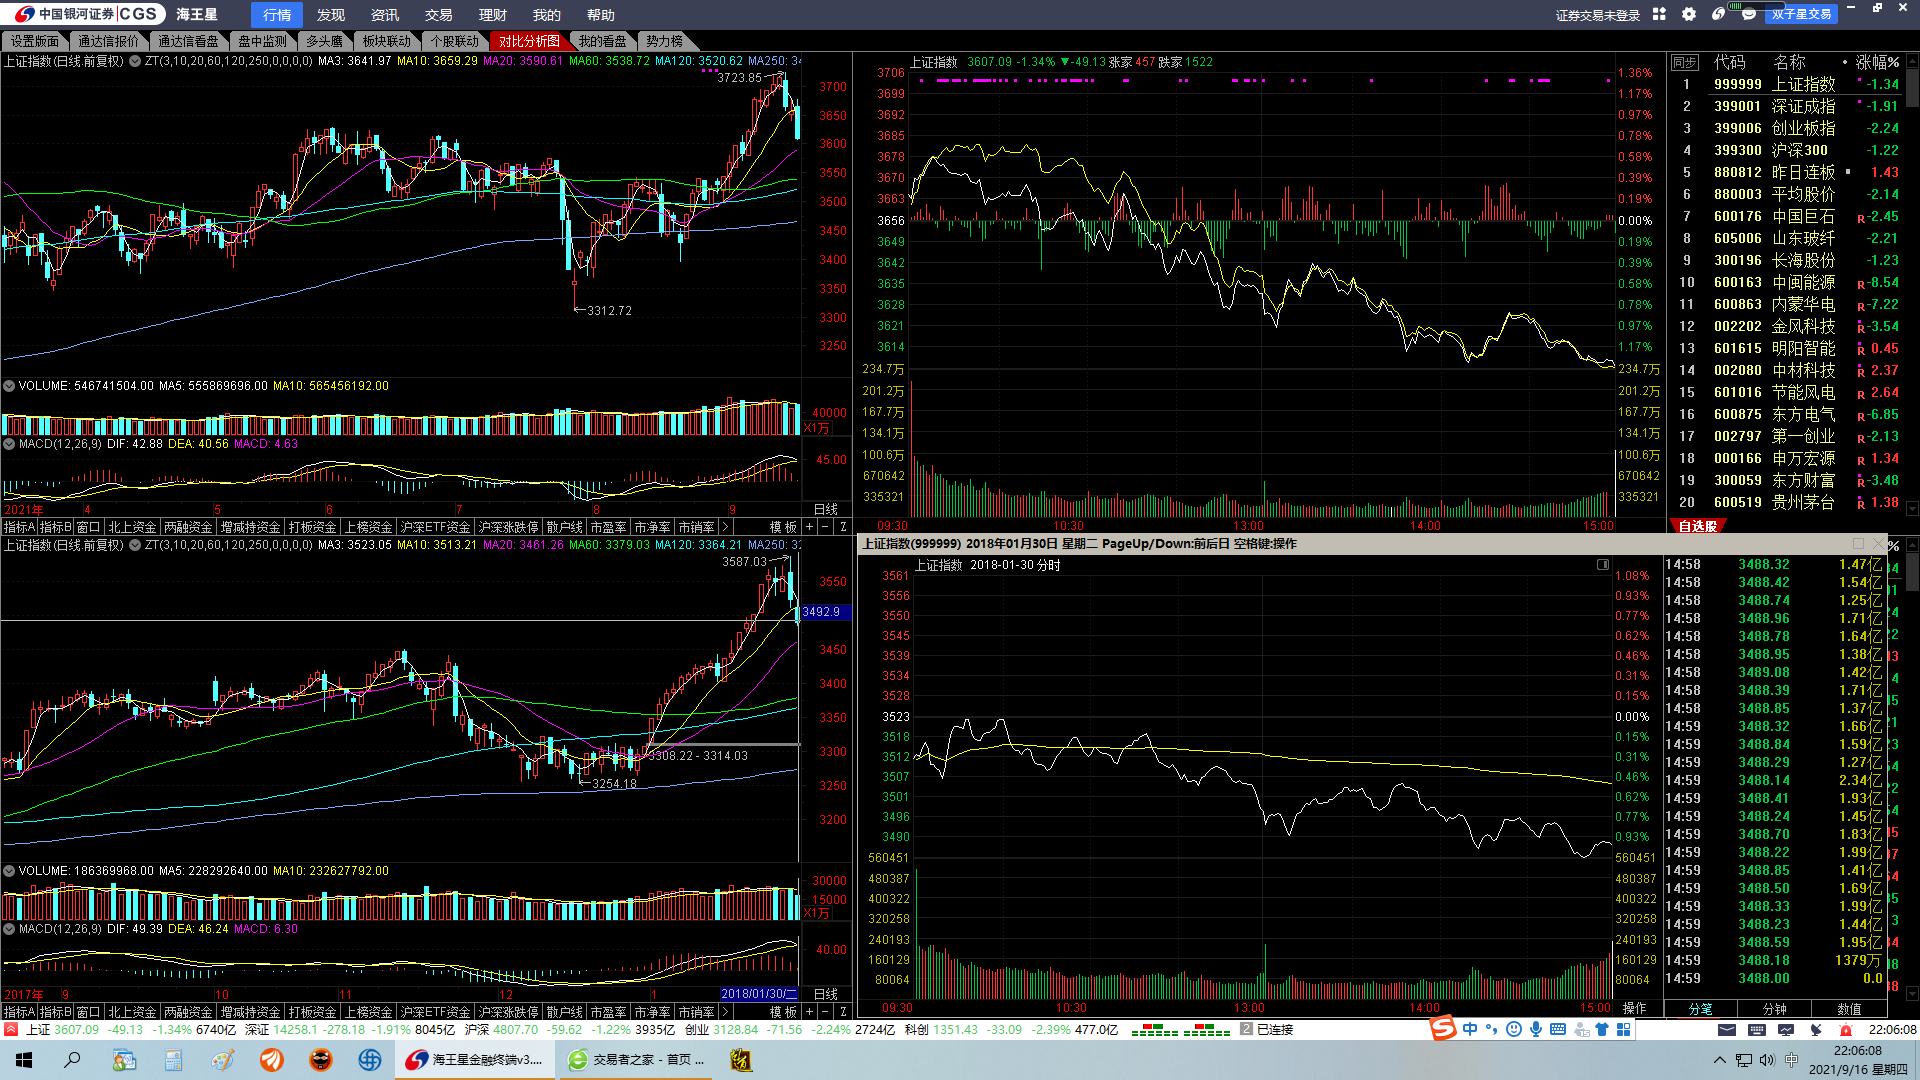Toggle the 同步 sync button in the quote list
This screenshot has height=1080, width=1920.
click(1685, 62)
